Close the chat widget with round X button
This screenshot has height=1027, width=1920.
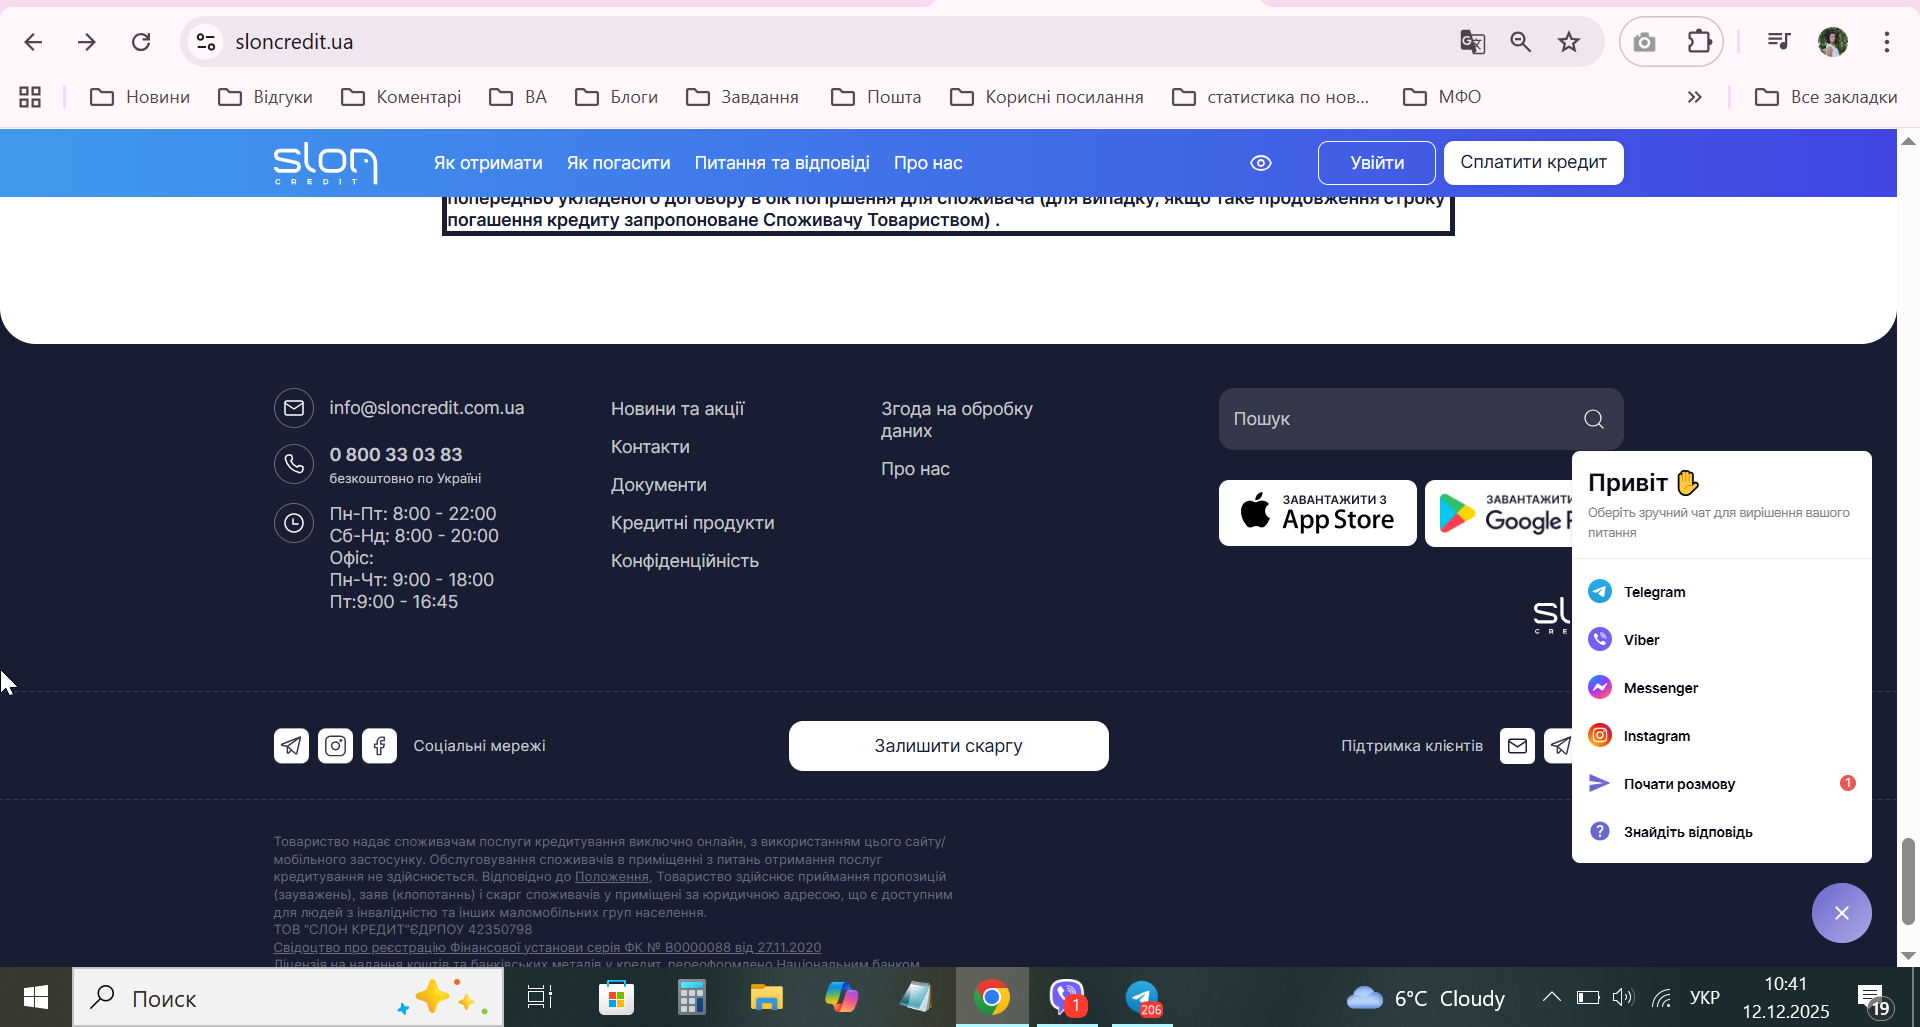coord(1842,913)
